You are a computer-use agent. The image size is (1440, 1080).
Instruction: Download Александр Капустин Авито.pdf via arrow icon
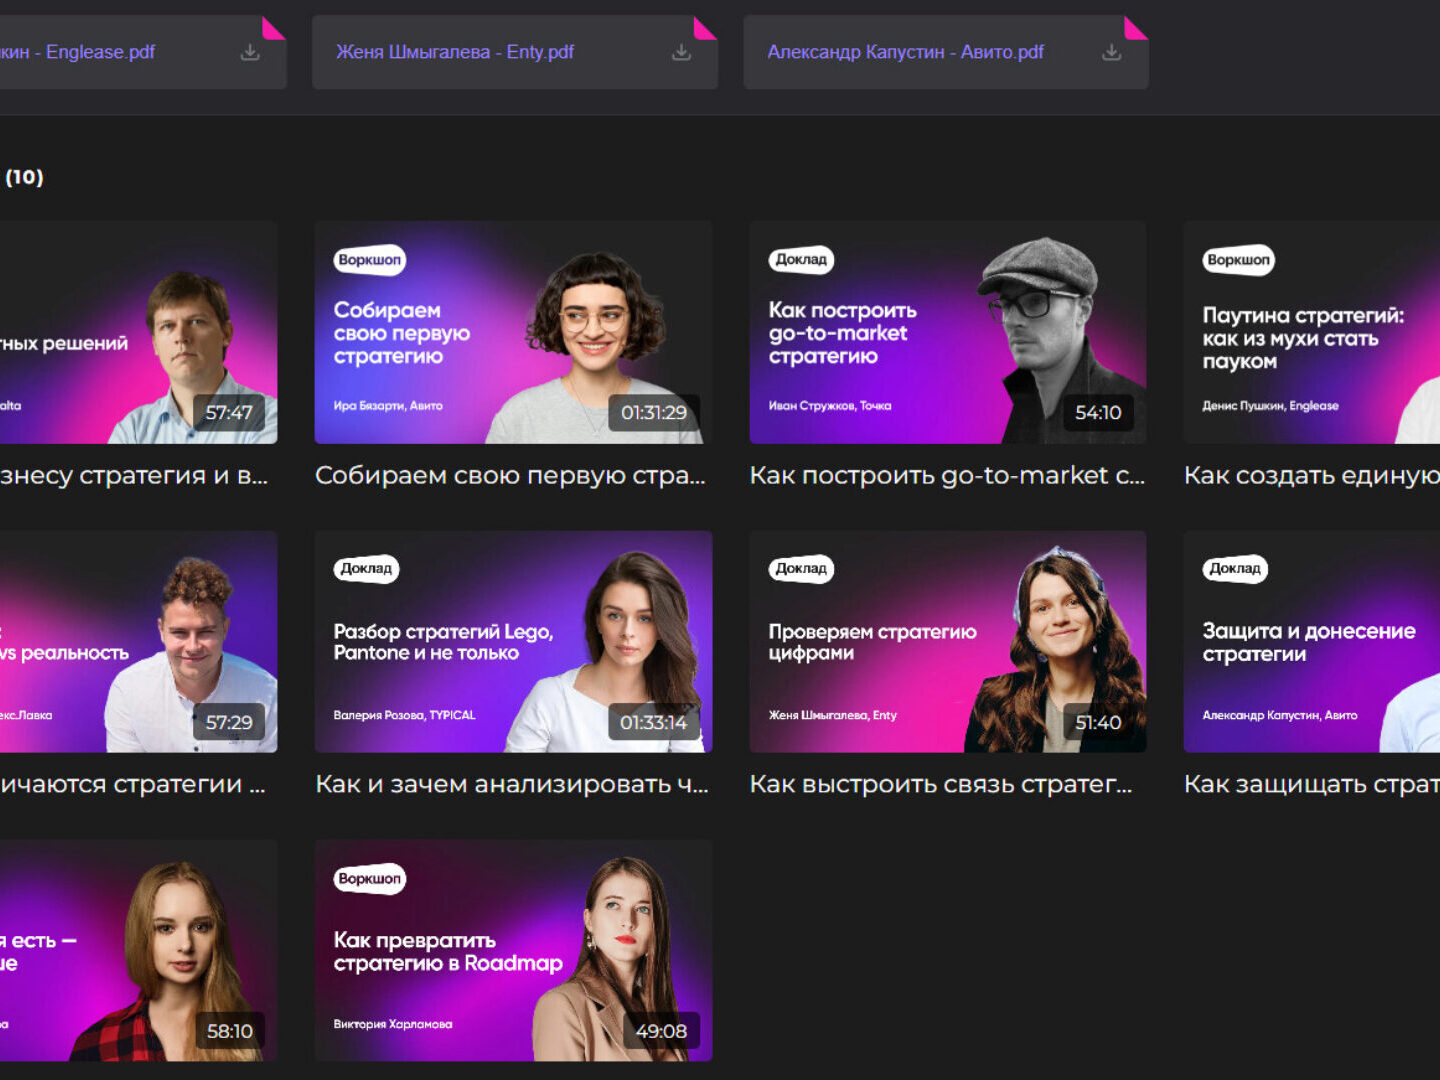tap(1111, 52)
